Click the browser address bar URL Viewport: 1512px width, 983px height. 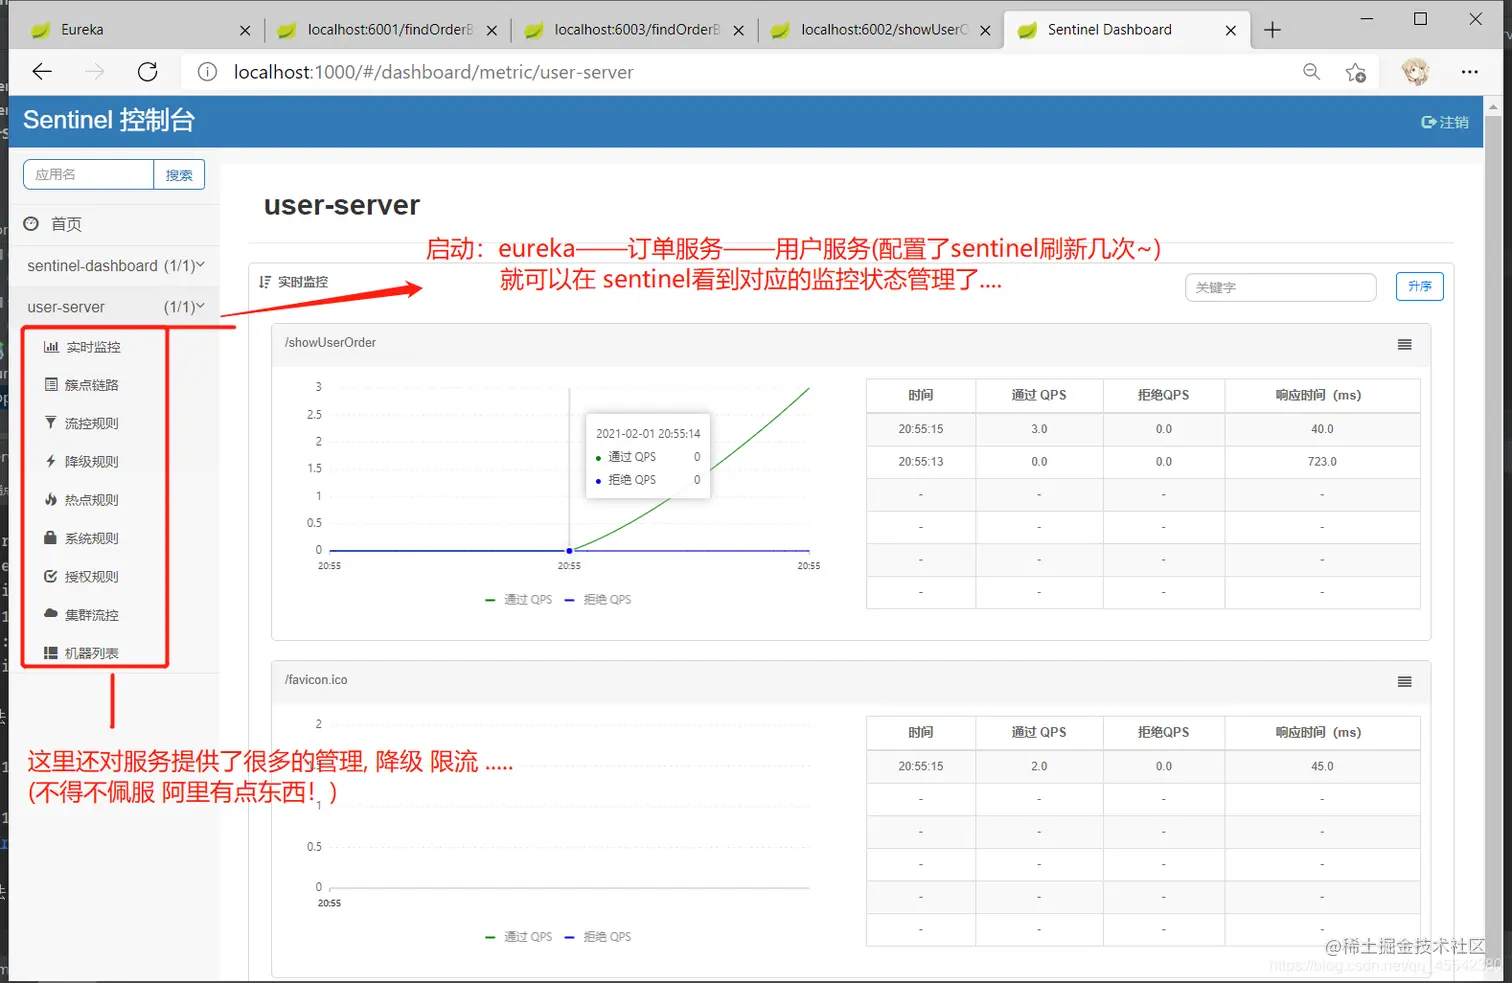tap(433, 72)
